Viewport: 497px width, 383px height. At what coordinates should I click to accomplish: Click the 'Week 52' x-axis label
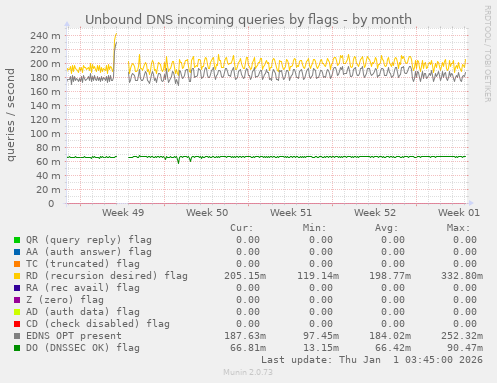pos(375,213)
